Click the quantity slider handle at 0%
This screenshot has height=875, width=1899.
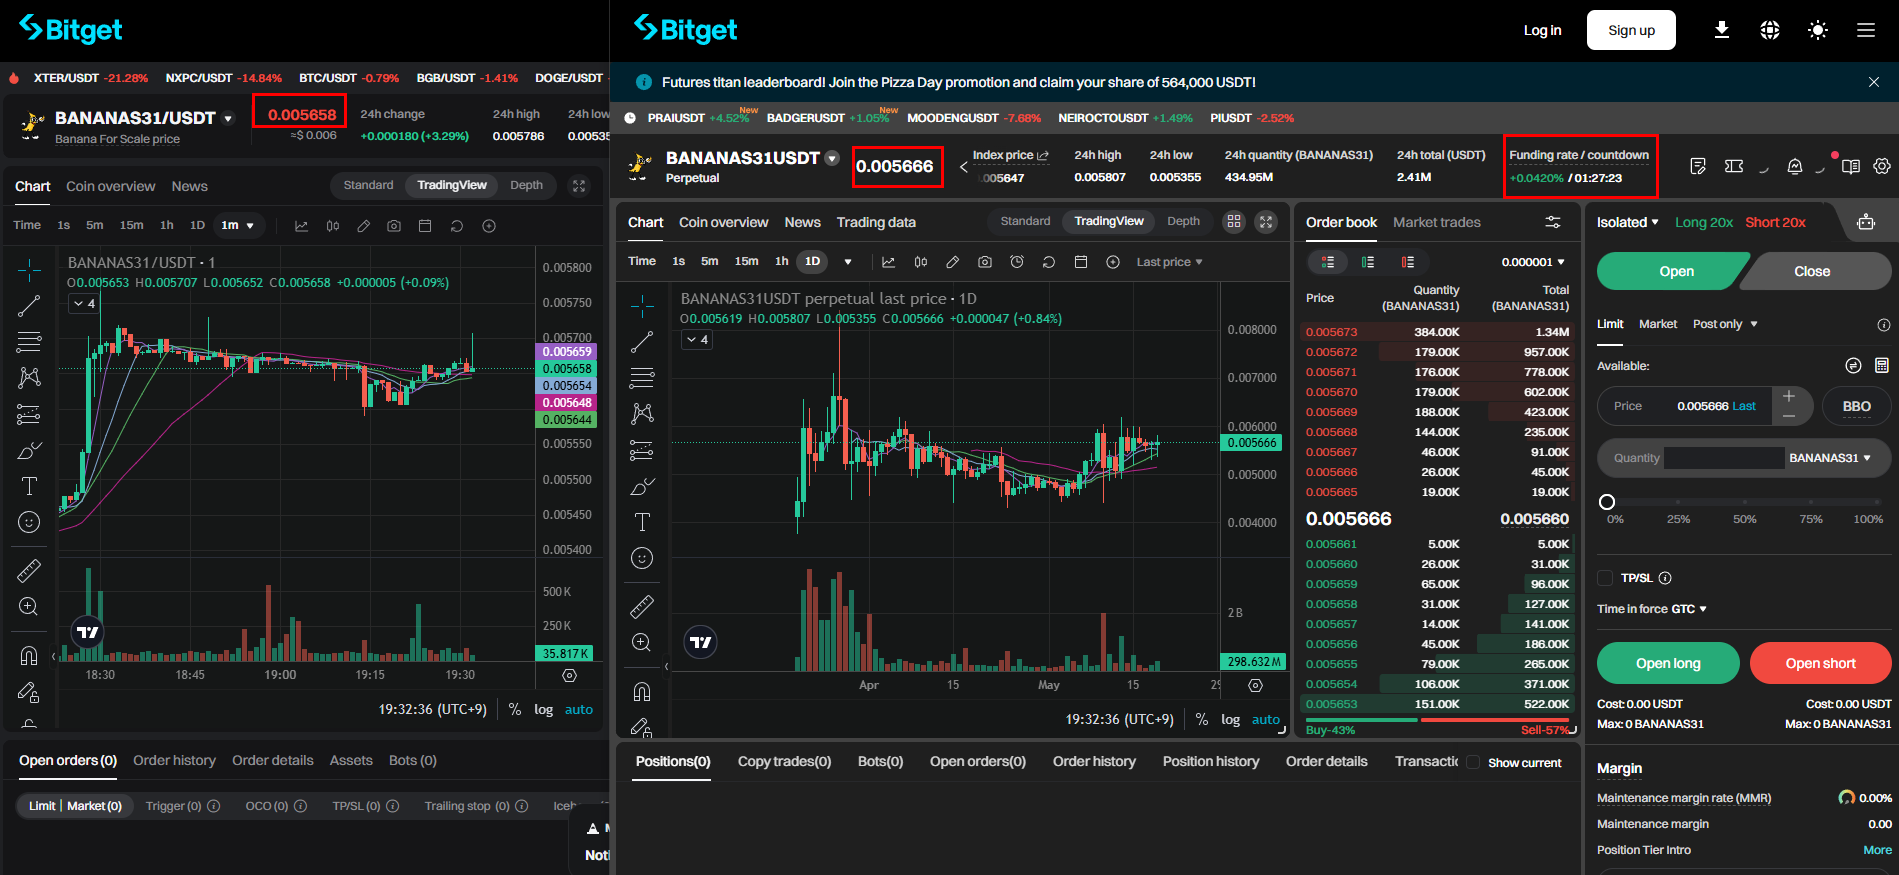pyautogui.click(x=1607, y=502)
